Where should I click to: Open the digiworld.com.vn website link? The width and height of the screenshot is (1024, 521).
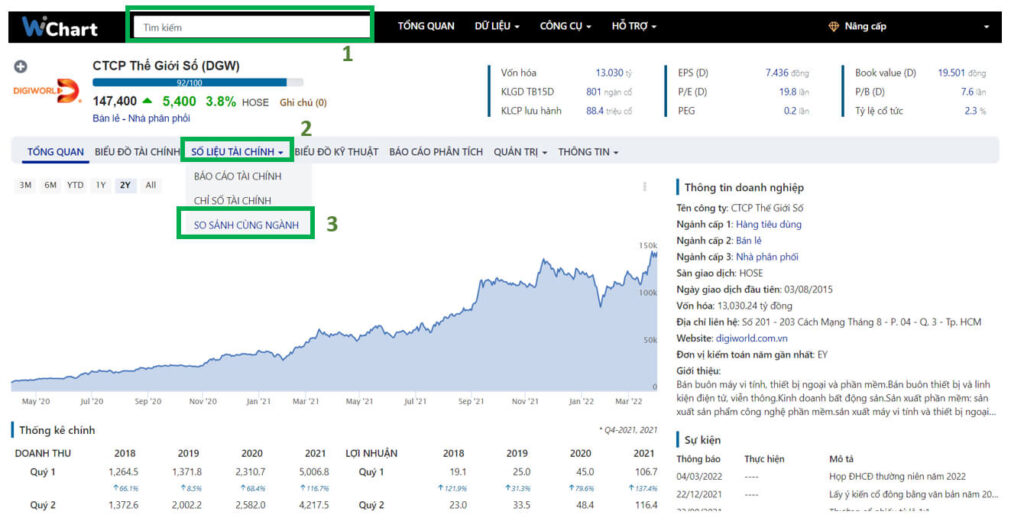point(752,338)
